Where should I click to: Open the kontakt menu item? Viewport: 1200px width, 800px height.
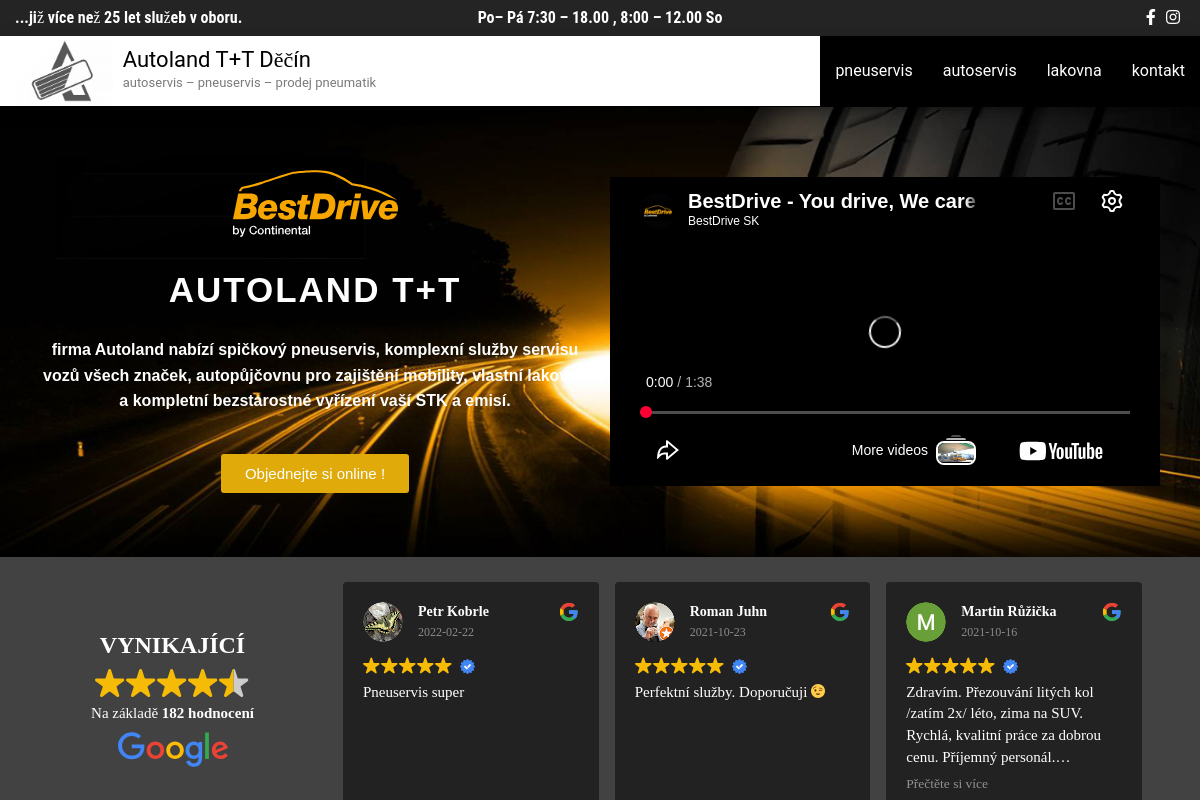pos(1158,71)
